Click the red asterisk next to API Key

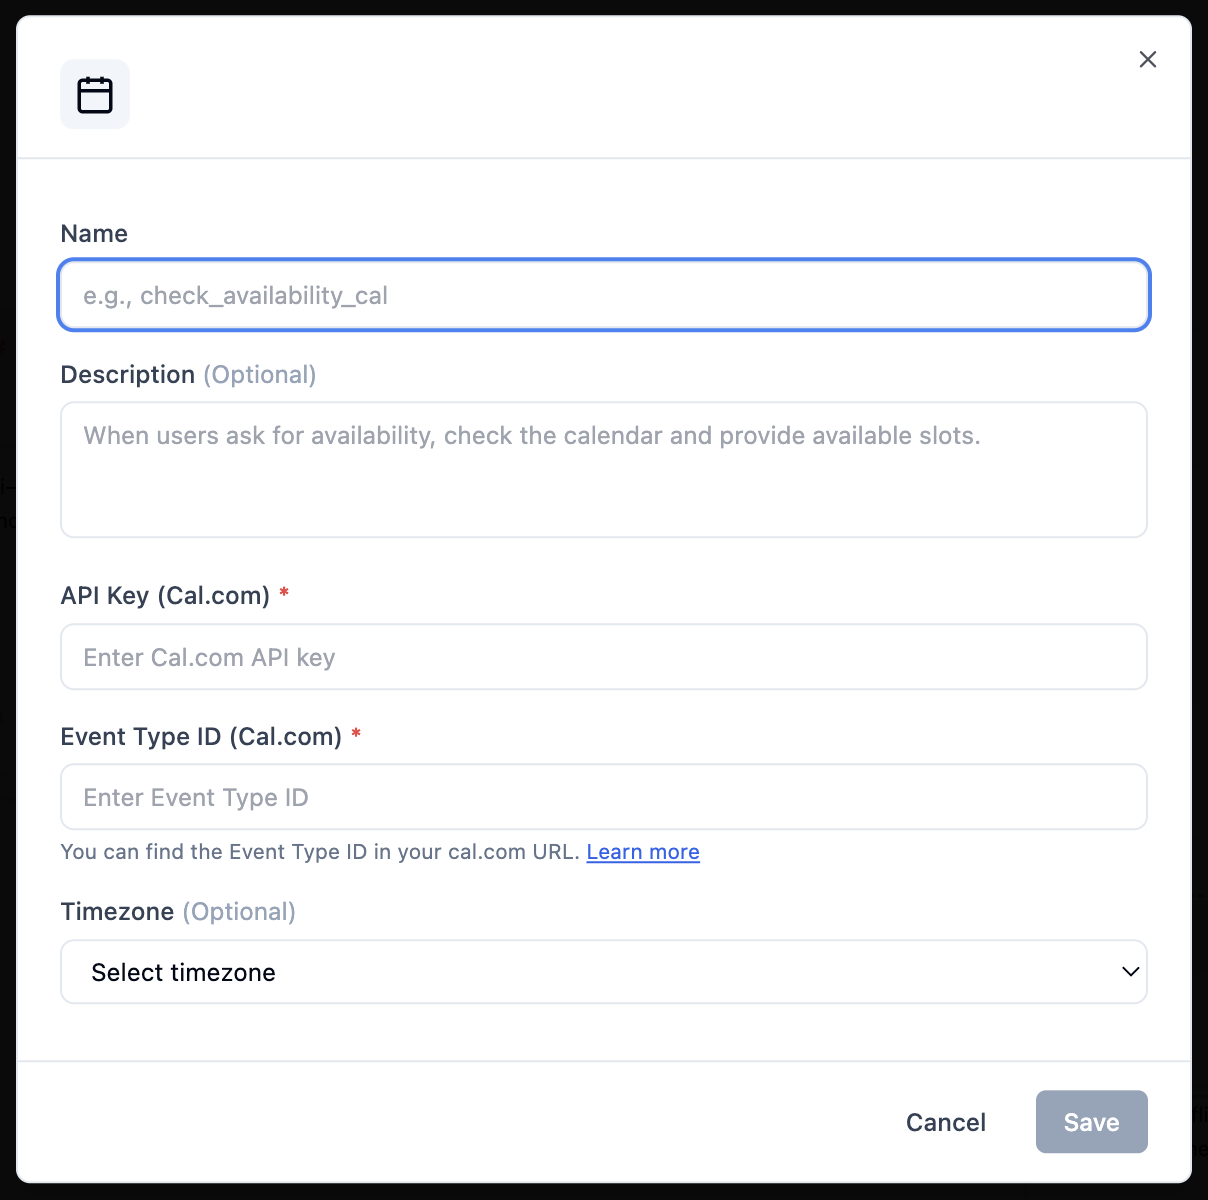pos(283,594)
